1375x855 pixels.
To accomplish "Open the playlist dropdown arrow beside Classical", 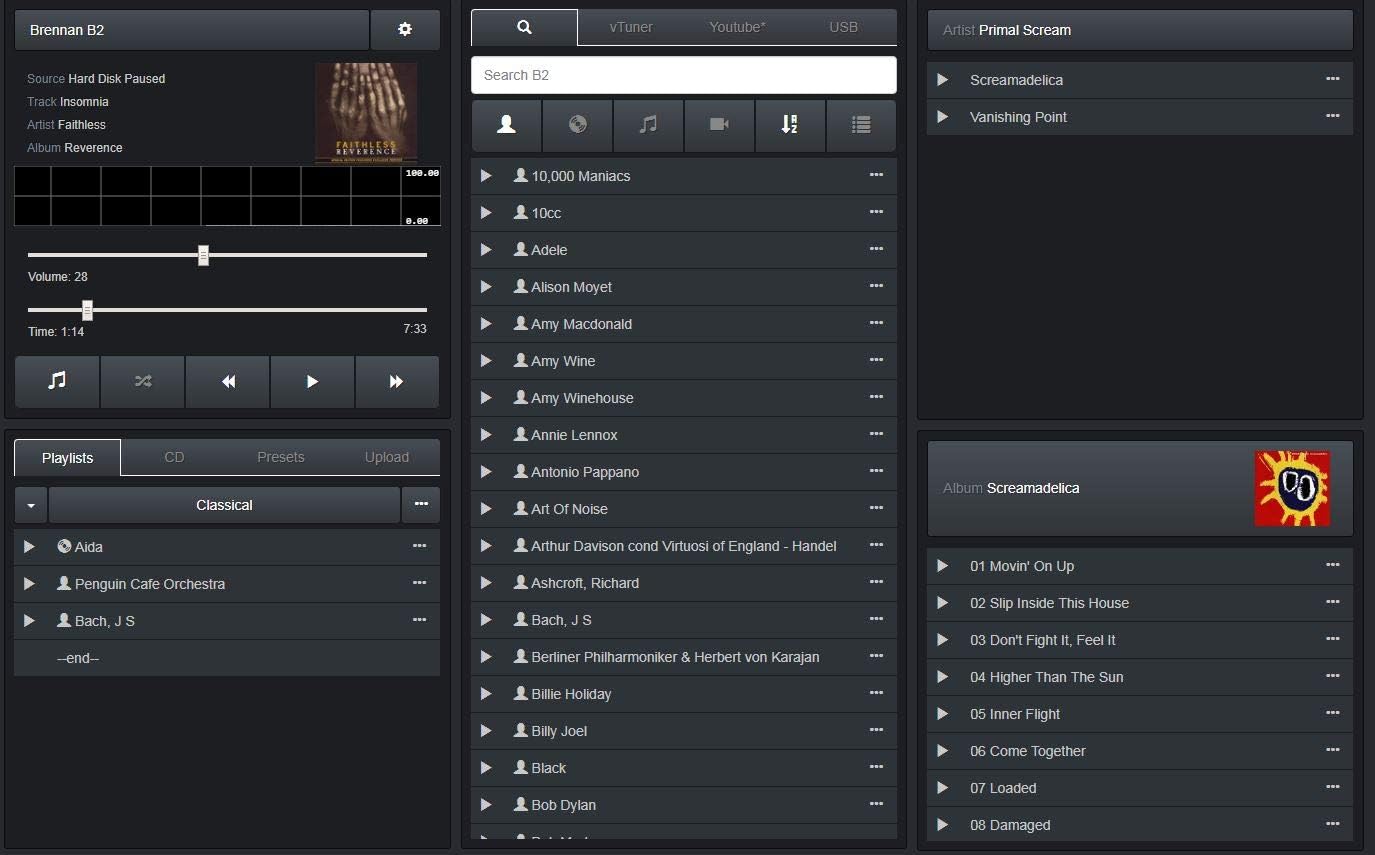I will tap(31, 506).
